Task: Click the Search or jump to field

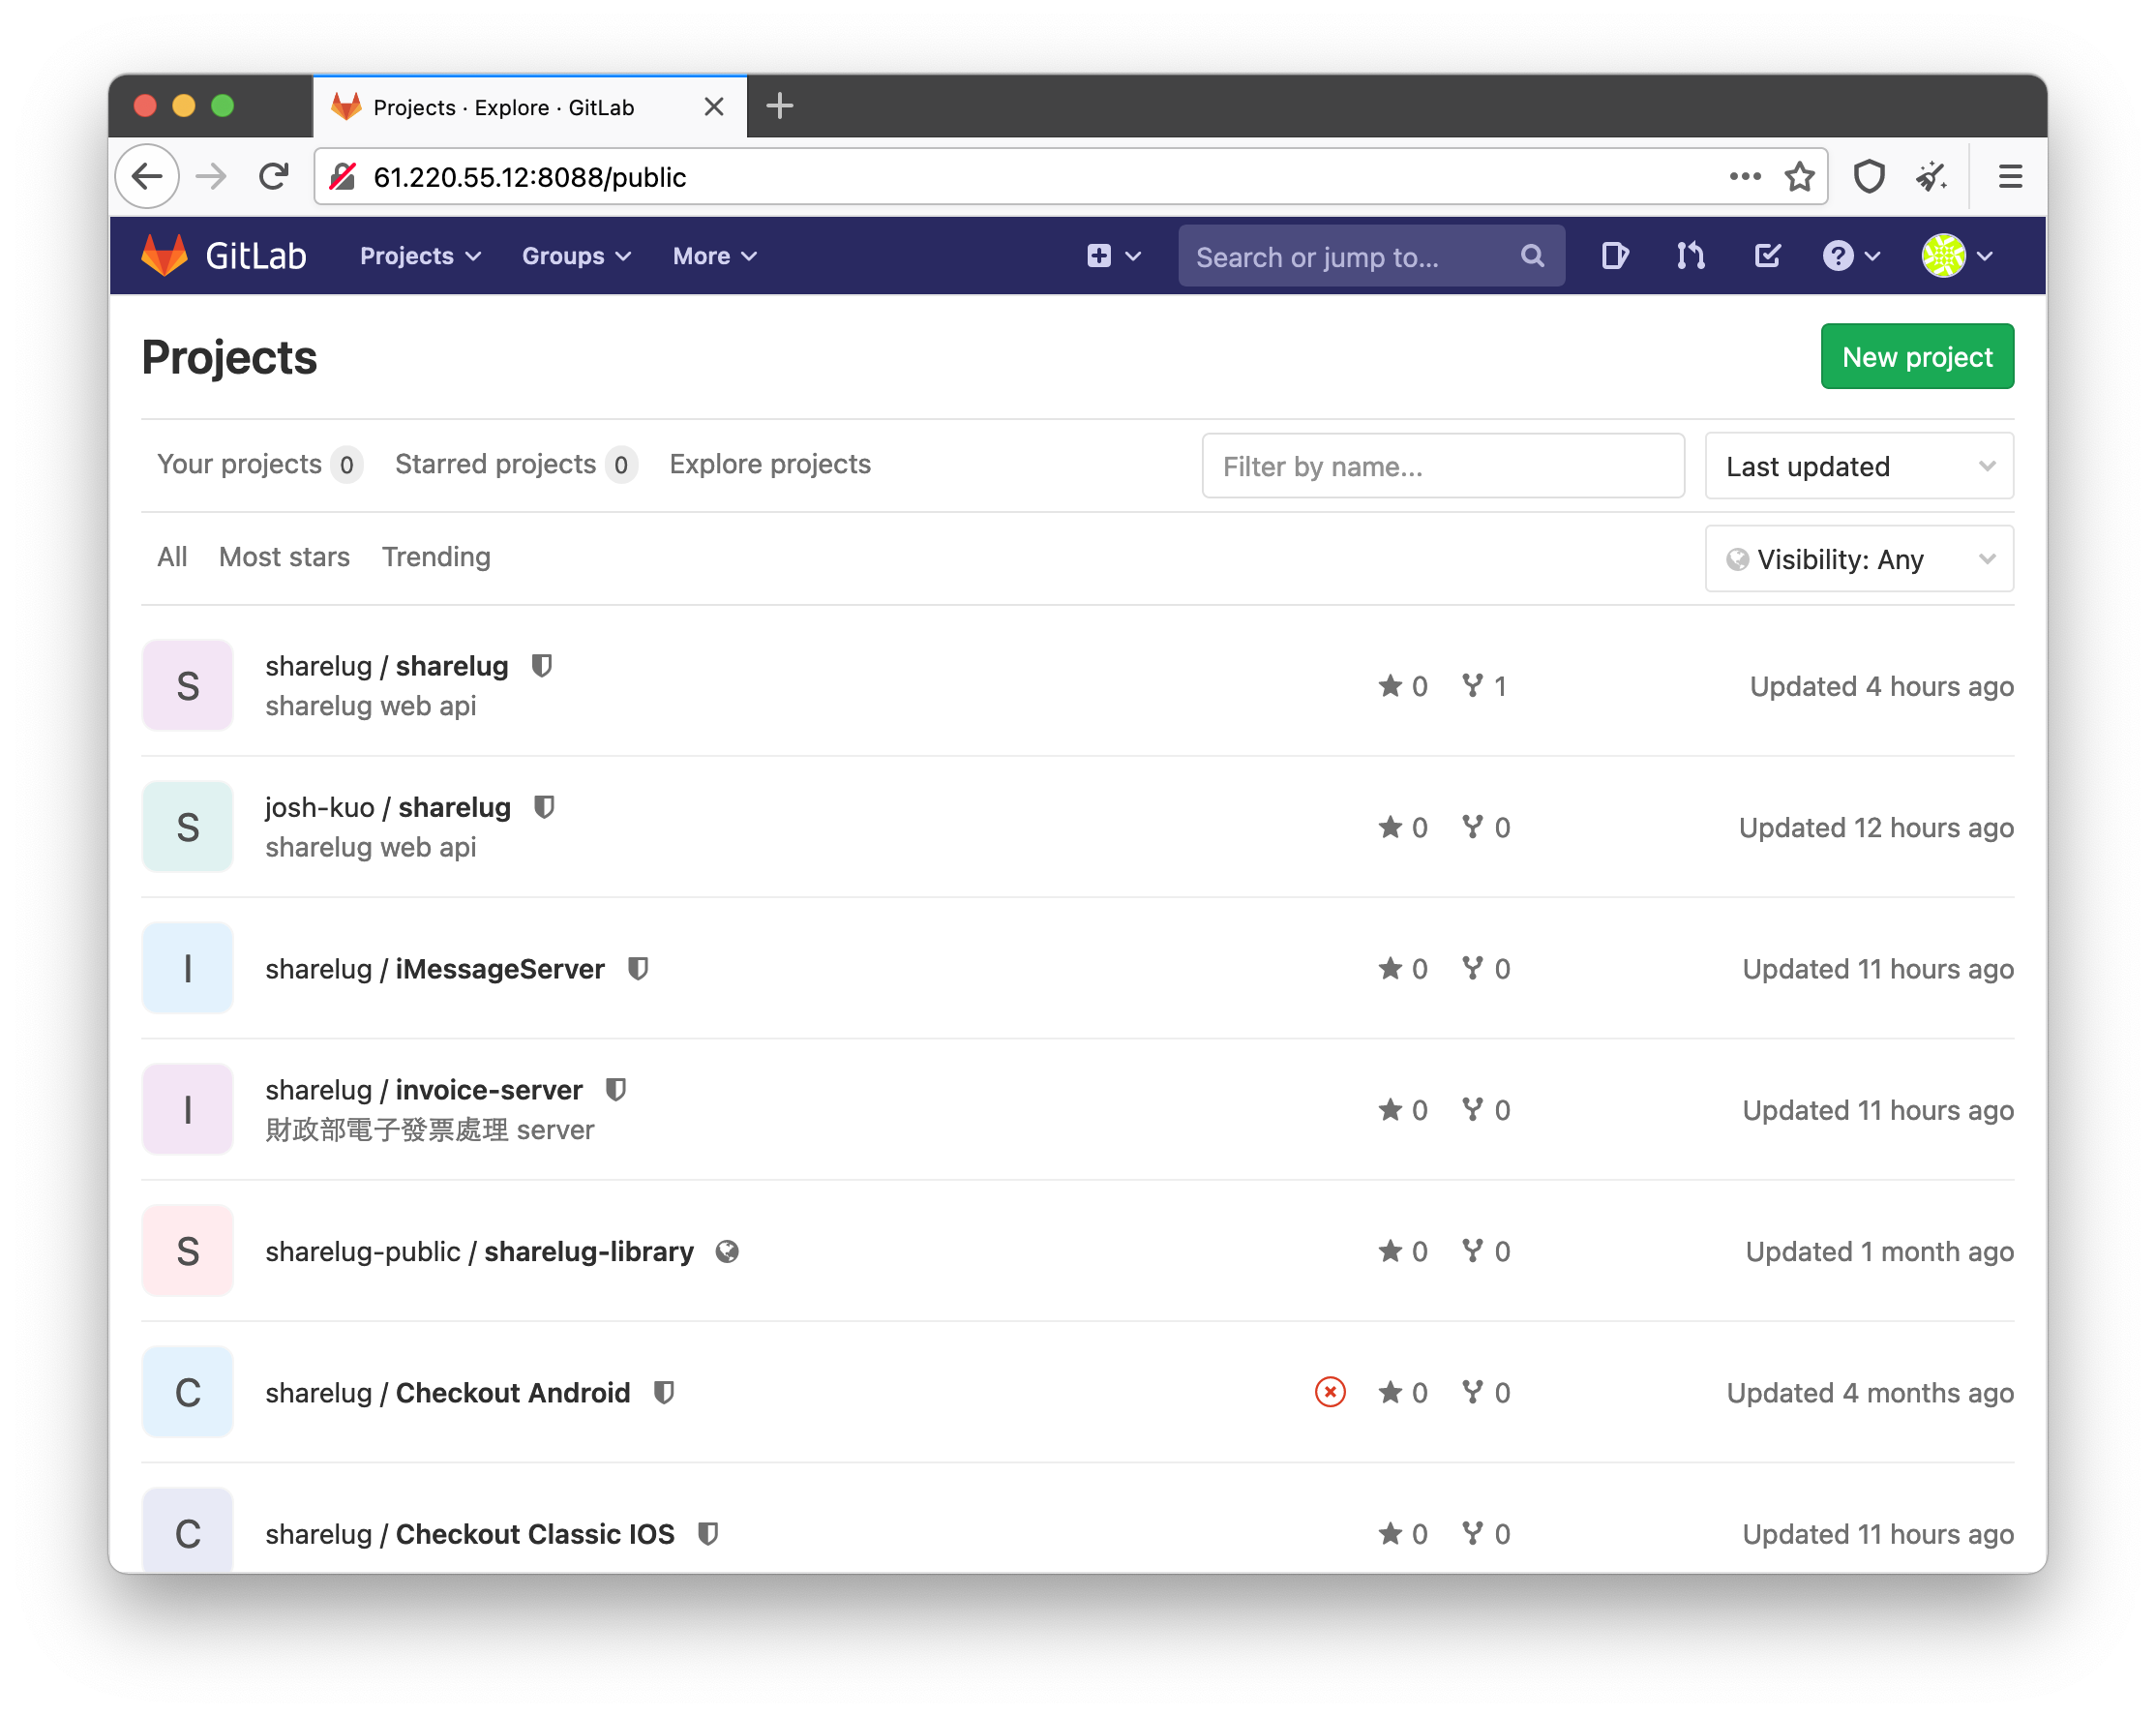Action: (1371, 256)
